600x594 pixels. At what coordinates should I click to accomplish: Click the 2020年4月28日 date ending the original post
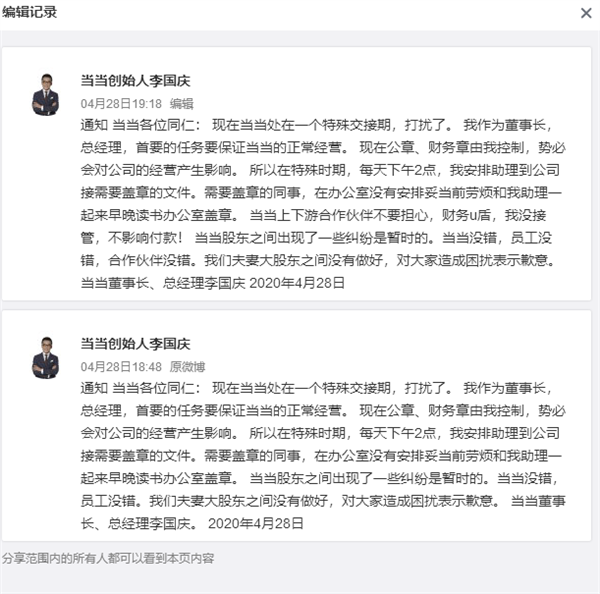[256, 523]
